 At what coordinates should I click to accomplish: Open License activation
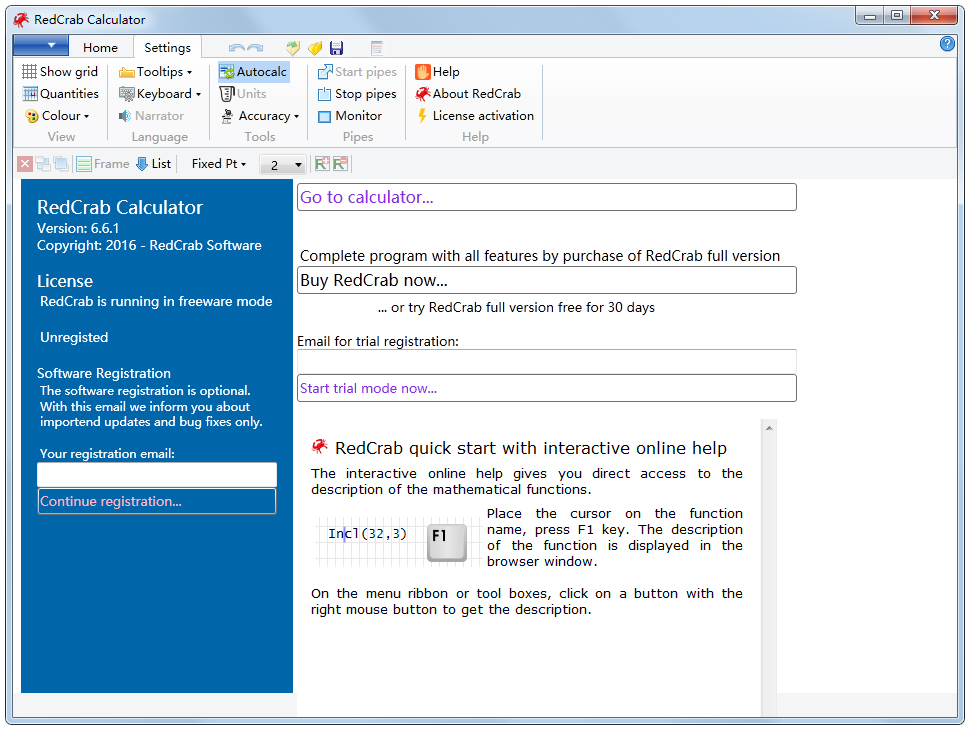pyautogui.click(x=474, y=116)
